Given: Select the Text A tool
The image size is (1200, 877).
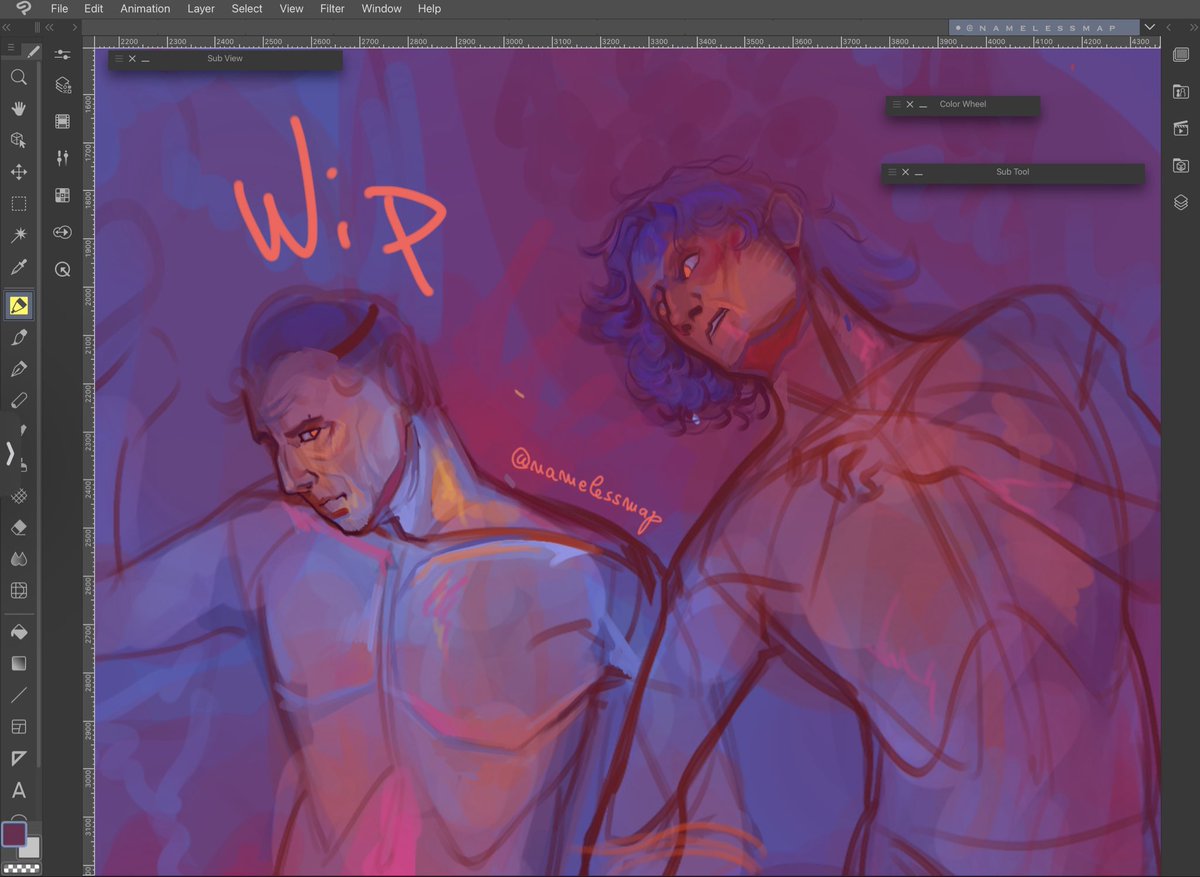Looking at the screenshot, I should point(18,790).
